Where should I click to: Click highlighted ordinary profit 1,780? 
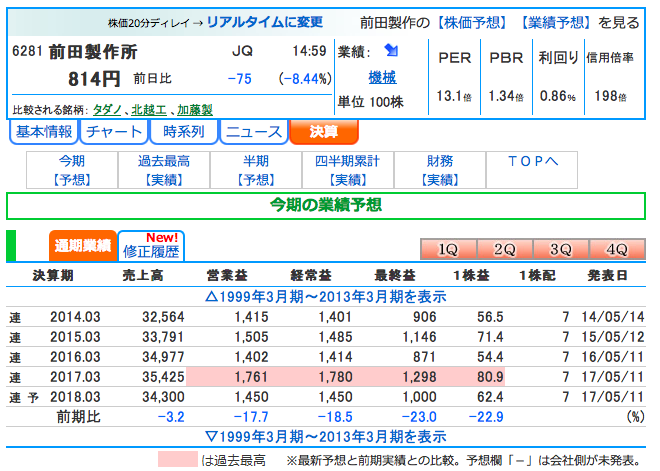(335, 377)
